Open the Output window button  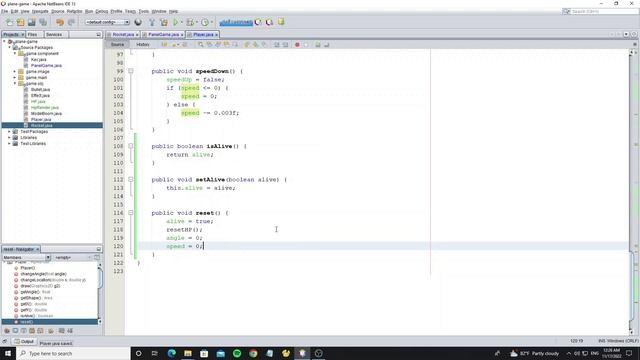tap(24, 342)
